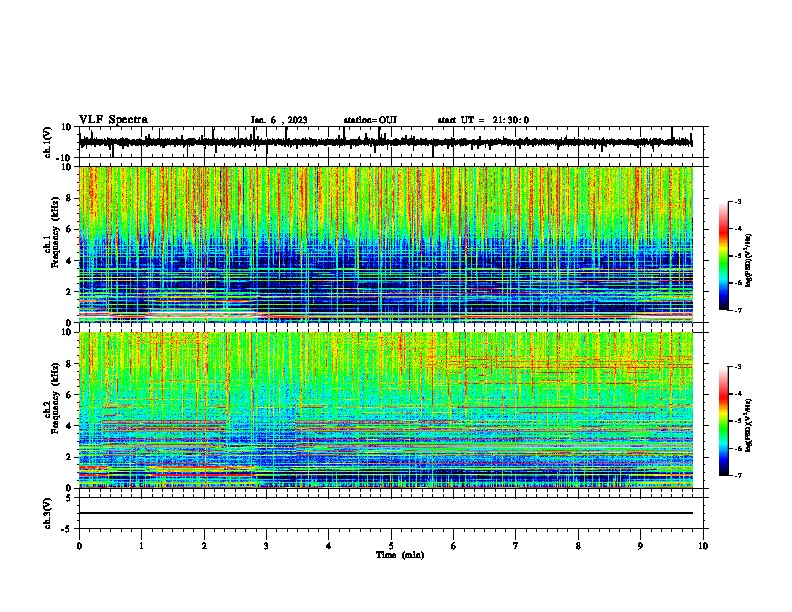Click the time-axis tick label "1"
This screenshot has height=612, width=792.
pyautogui.click(x=141, y=546)
